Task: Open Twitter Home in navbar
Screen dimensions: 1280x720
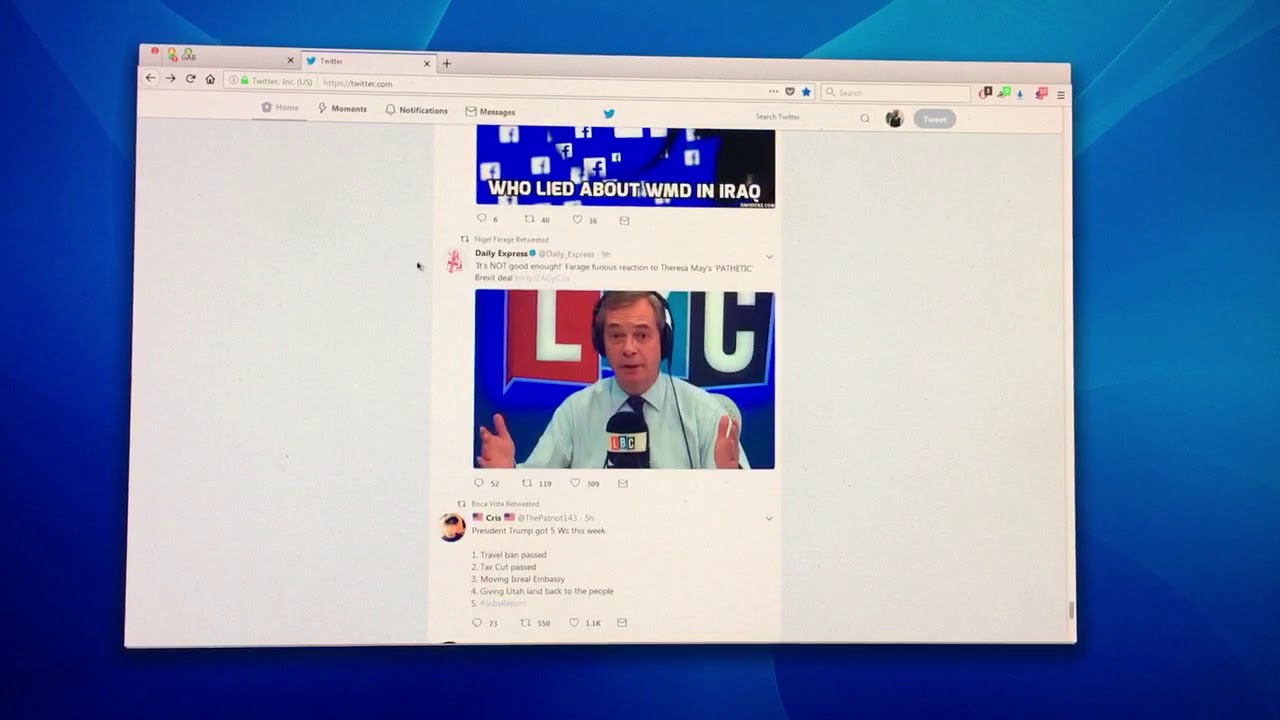Action: 280,107
